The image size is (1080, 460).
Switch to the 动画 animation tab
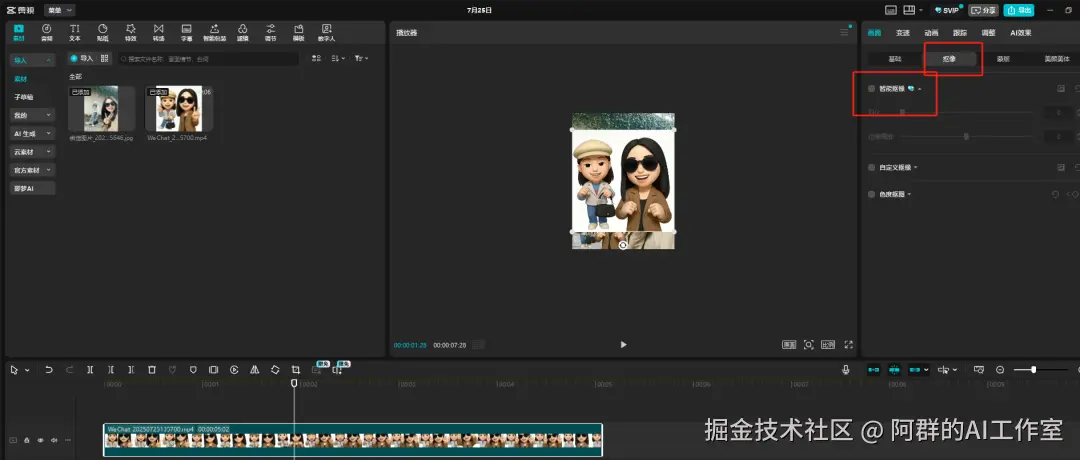point(931,32)
